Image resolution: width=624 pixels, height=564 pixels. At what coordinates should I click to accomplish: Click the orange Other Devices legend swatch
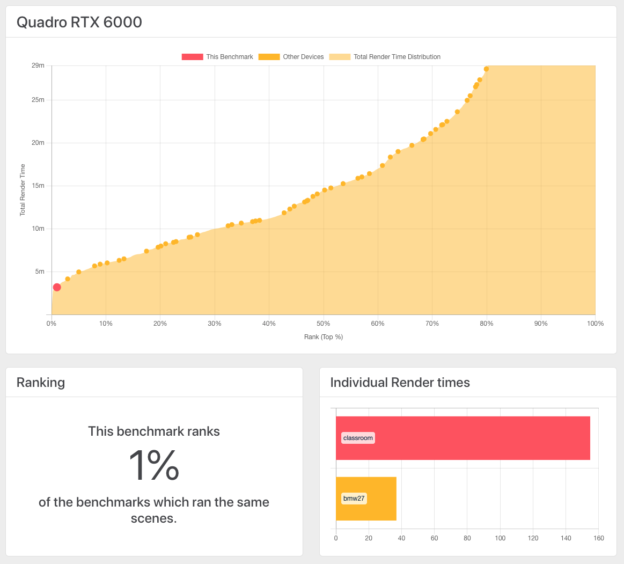coord(269,57)
